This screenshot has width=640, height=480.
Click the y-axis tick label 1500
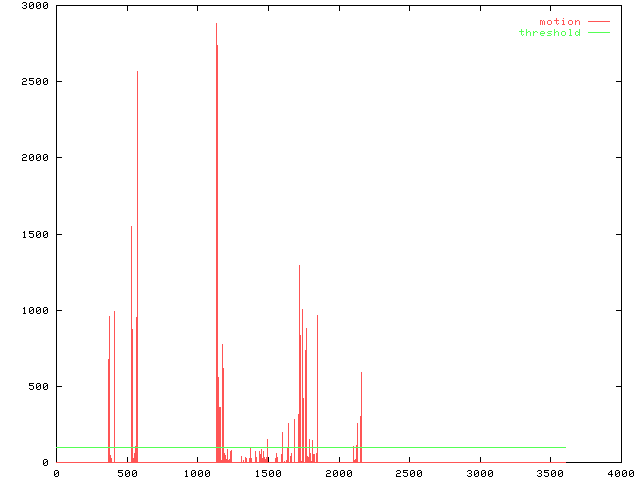tap(37, 235)
